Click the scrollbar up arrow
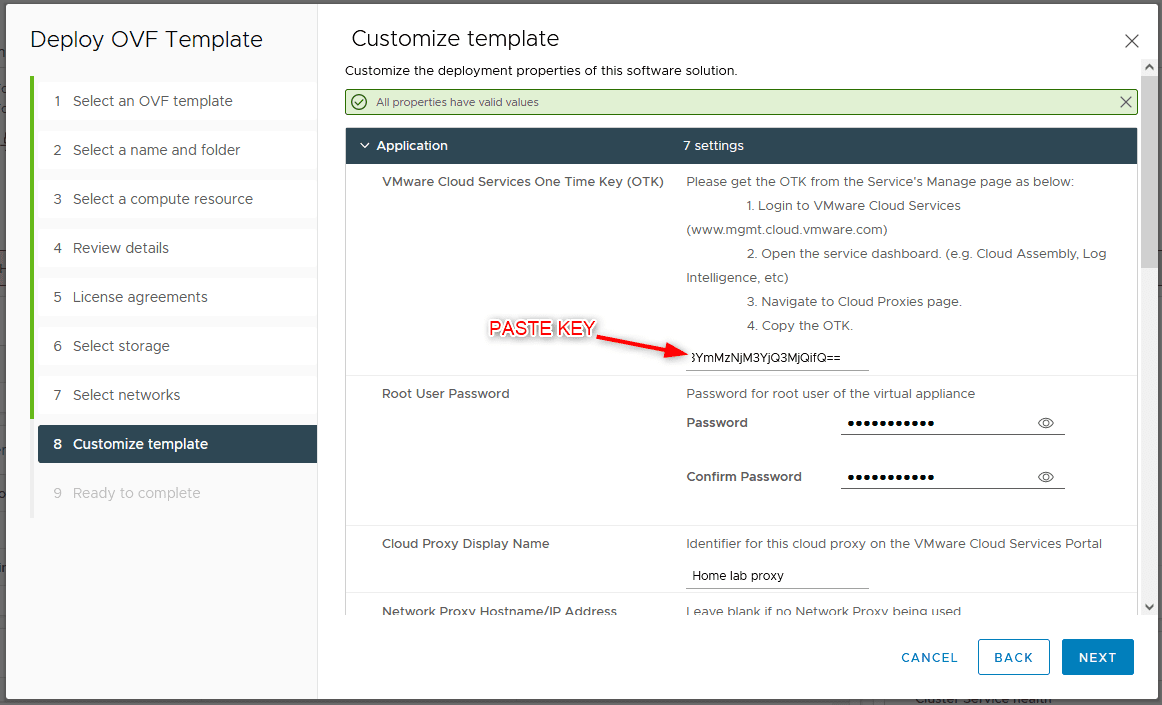The width and height of the screenshot is (1162, 705). [x=1149, y=67]
